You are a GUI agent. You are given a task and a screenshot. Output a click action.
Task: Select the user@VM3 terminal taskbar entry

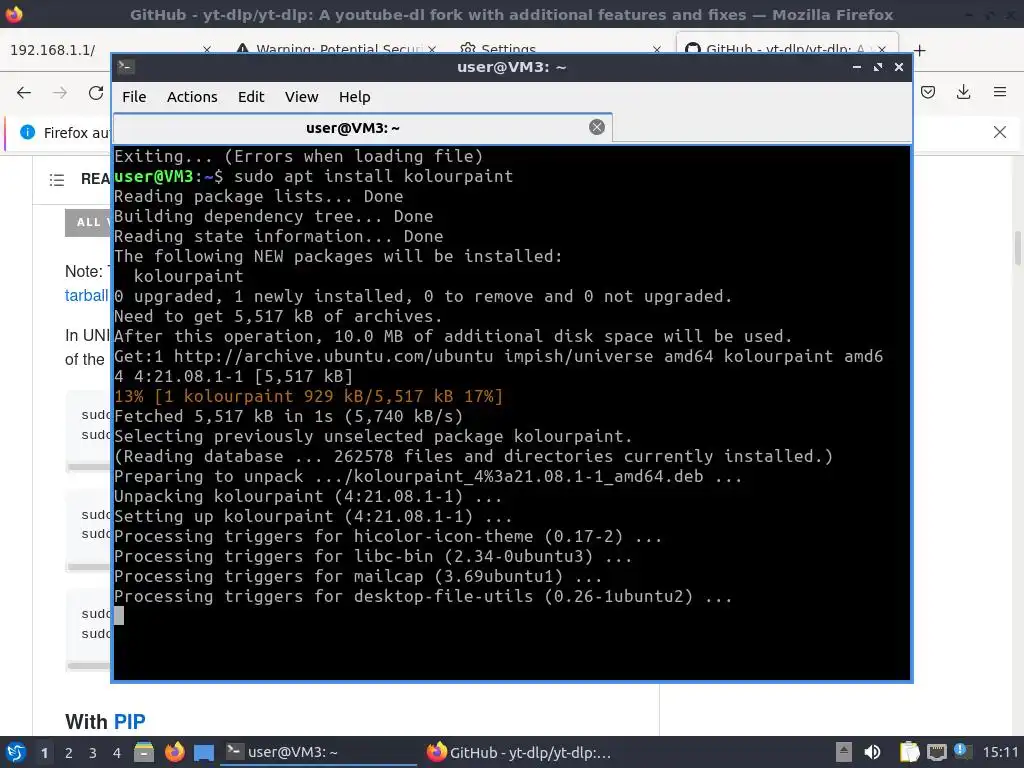tap(320, 752)
